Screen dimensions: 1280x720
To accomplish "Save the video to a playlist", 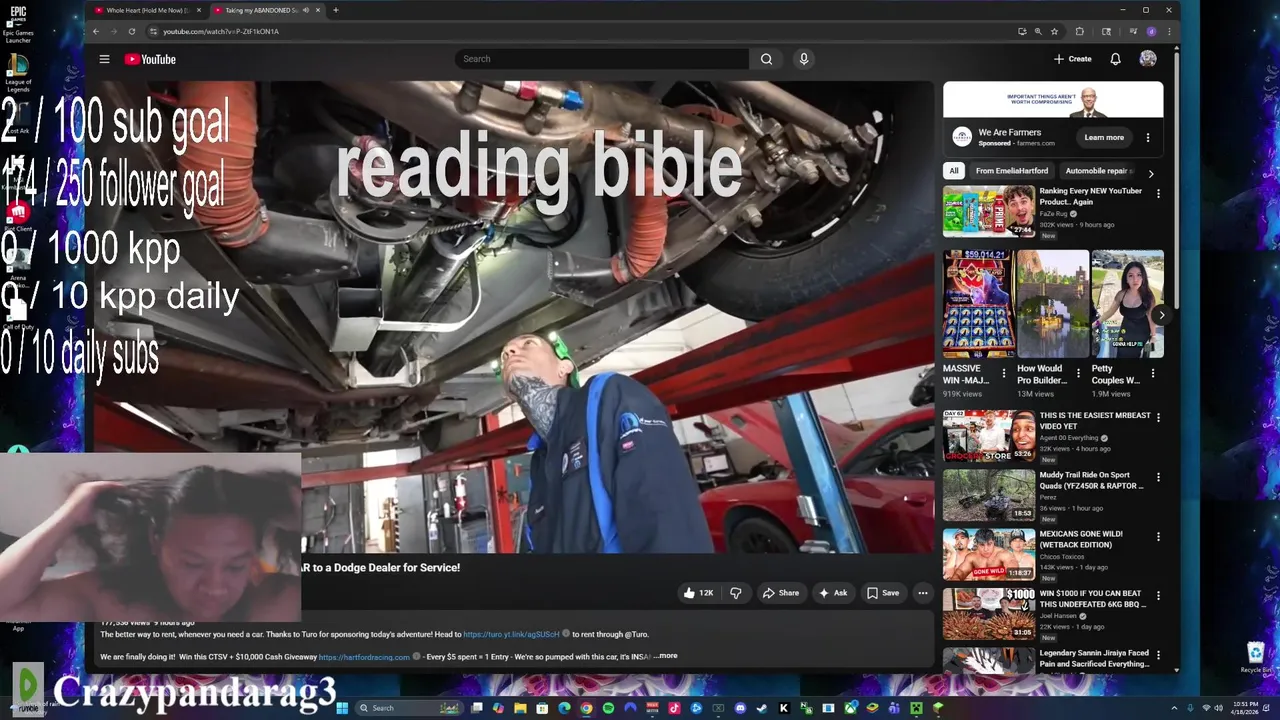I will [883, 593].
